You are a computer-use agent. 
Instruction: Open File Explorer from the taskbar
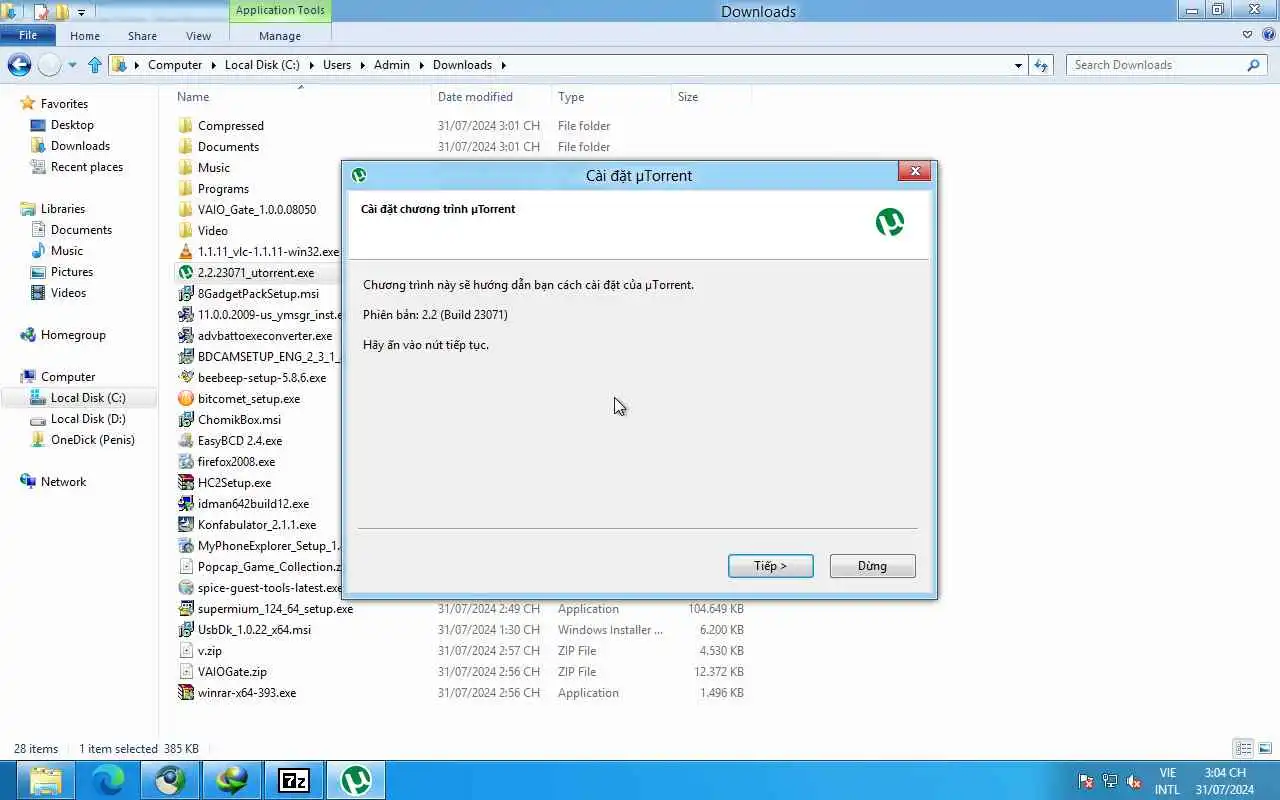46,780
